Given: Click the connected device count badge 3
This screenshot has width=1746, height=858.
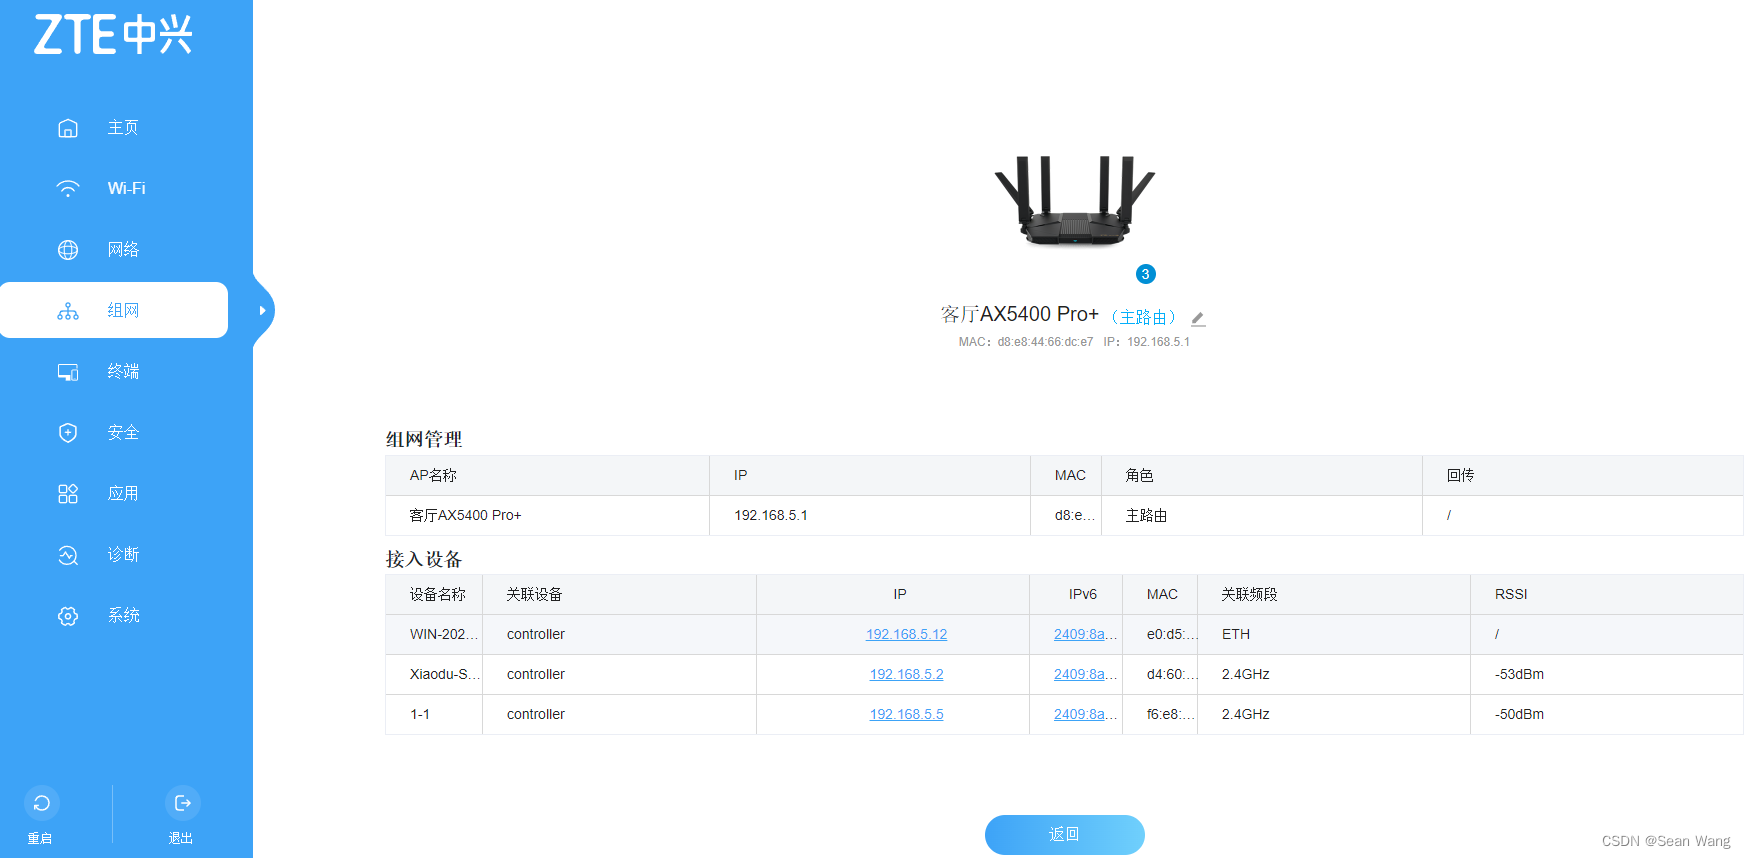Looking at the screenshot, I should [x=1146, y=274].
